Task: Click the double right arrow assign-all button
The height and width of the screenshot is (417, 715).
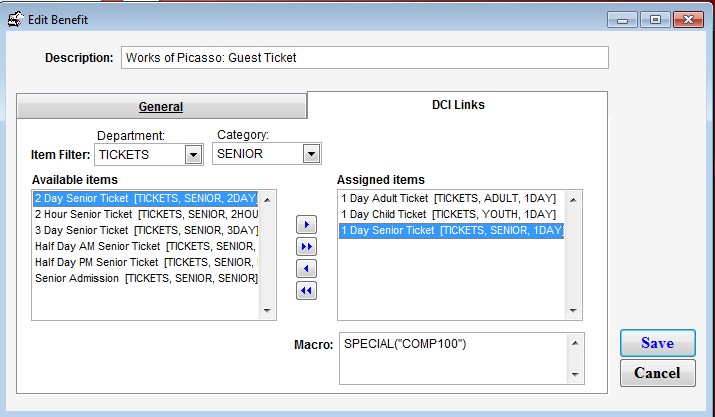Action: pyautogui.click(x=308, y=247)
